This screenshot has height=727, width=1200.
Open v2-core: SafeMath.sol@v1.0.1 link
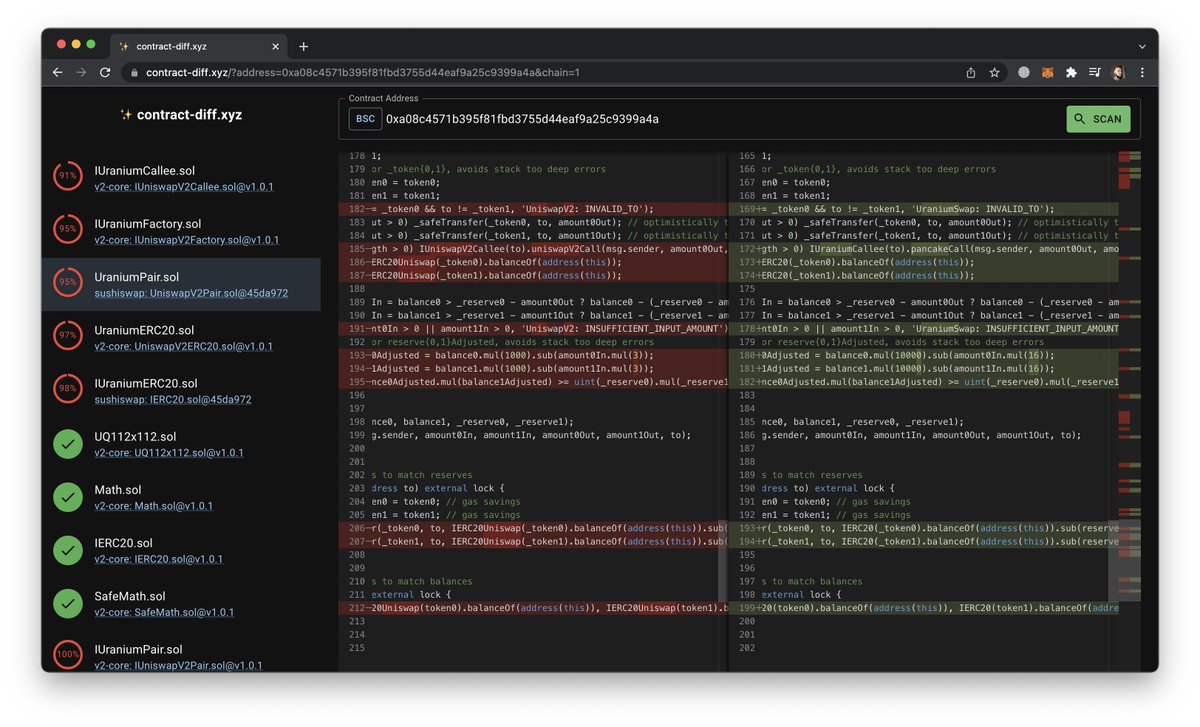click(164, 612)
